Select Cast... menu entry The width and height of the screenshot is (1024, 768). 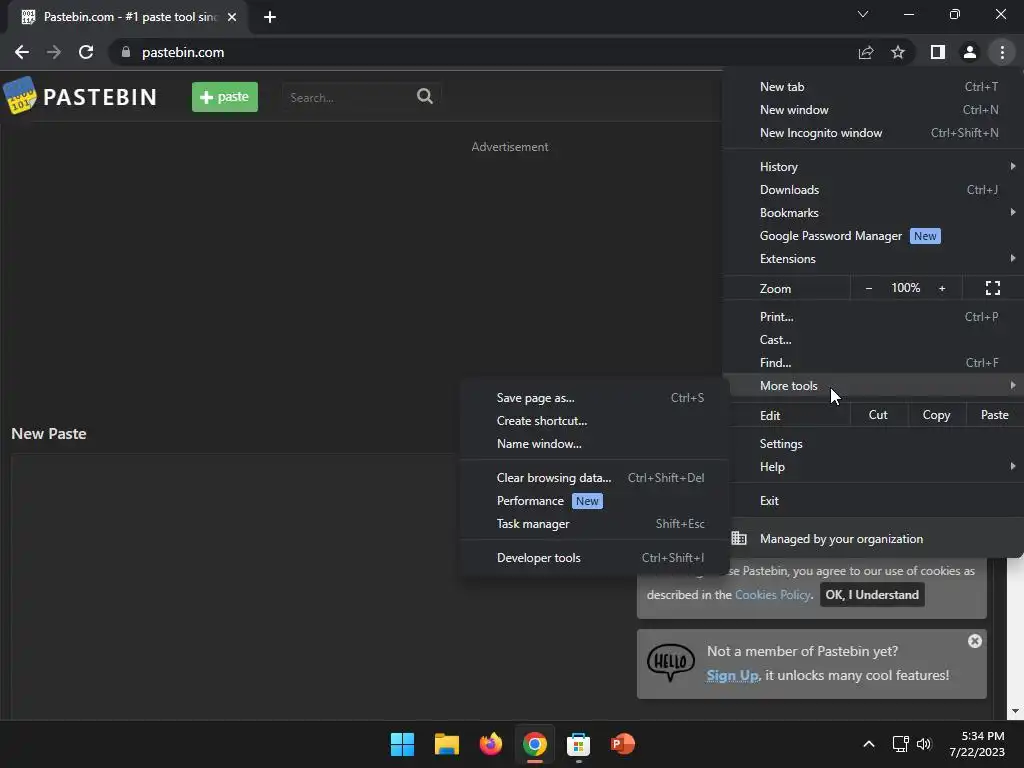point(873,340)
